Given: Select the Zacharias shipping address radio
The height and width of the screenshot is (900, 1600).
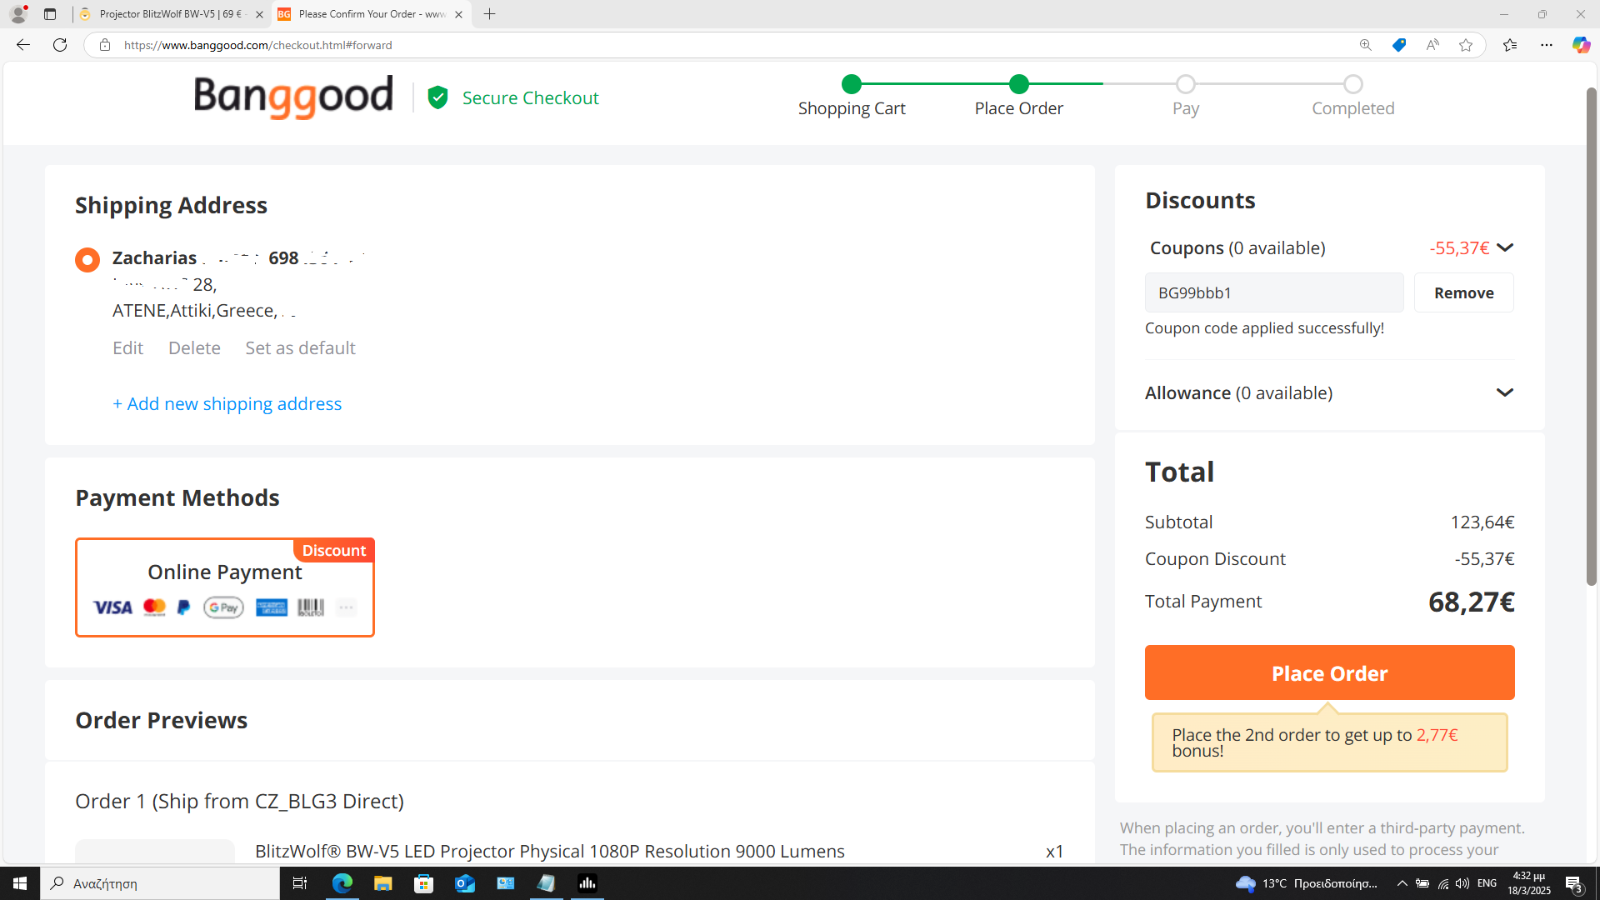Looking at the screenshot, I should [87, 260].
